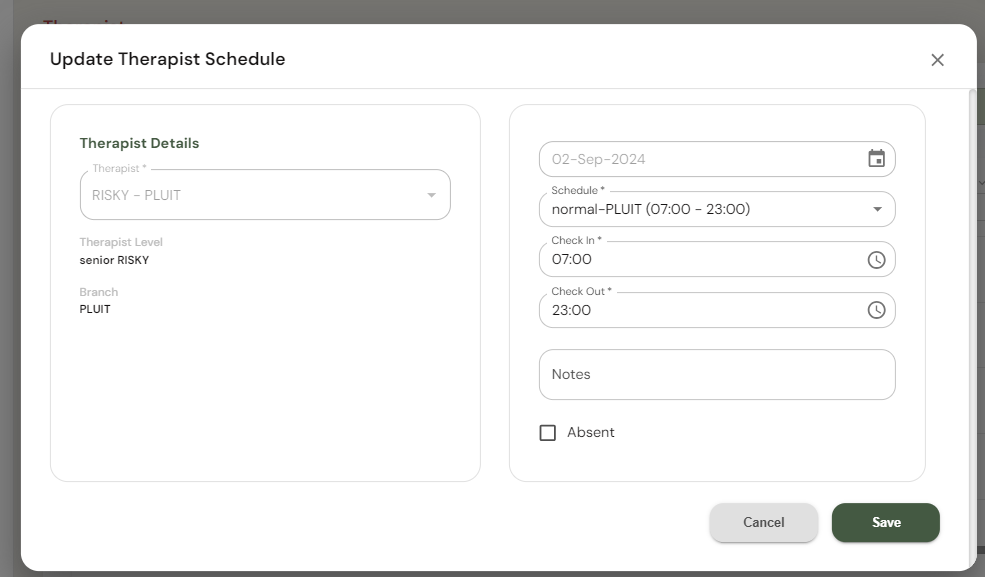Screen dimensions: 985x577
Task: Close the Update Therapist Schedule dialog
Action: click(937, 60)
